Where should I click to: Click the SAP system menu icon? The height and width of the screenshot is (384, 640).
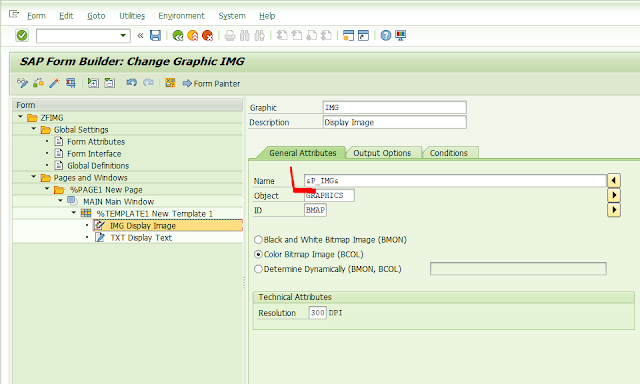(14, 15)
